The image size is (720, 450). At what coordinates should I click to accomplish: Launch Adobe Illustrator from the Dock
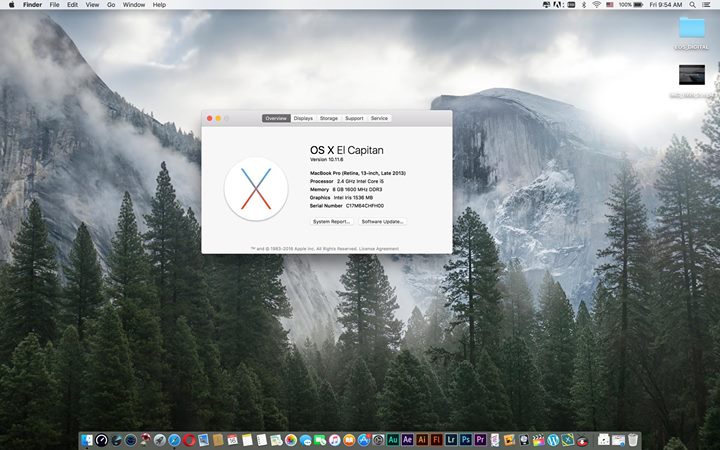[422, 440]
